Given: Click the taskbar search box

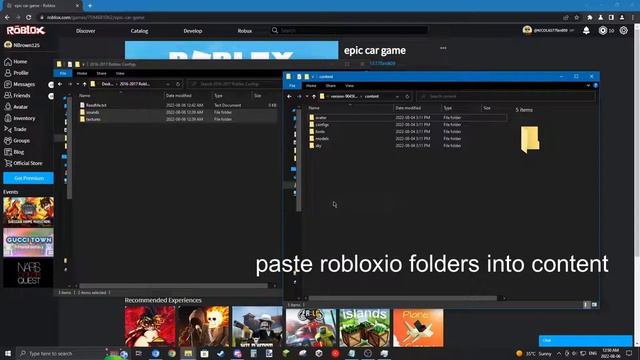Looking at the screenshot, I should coord(62,353).
